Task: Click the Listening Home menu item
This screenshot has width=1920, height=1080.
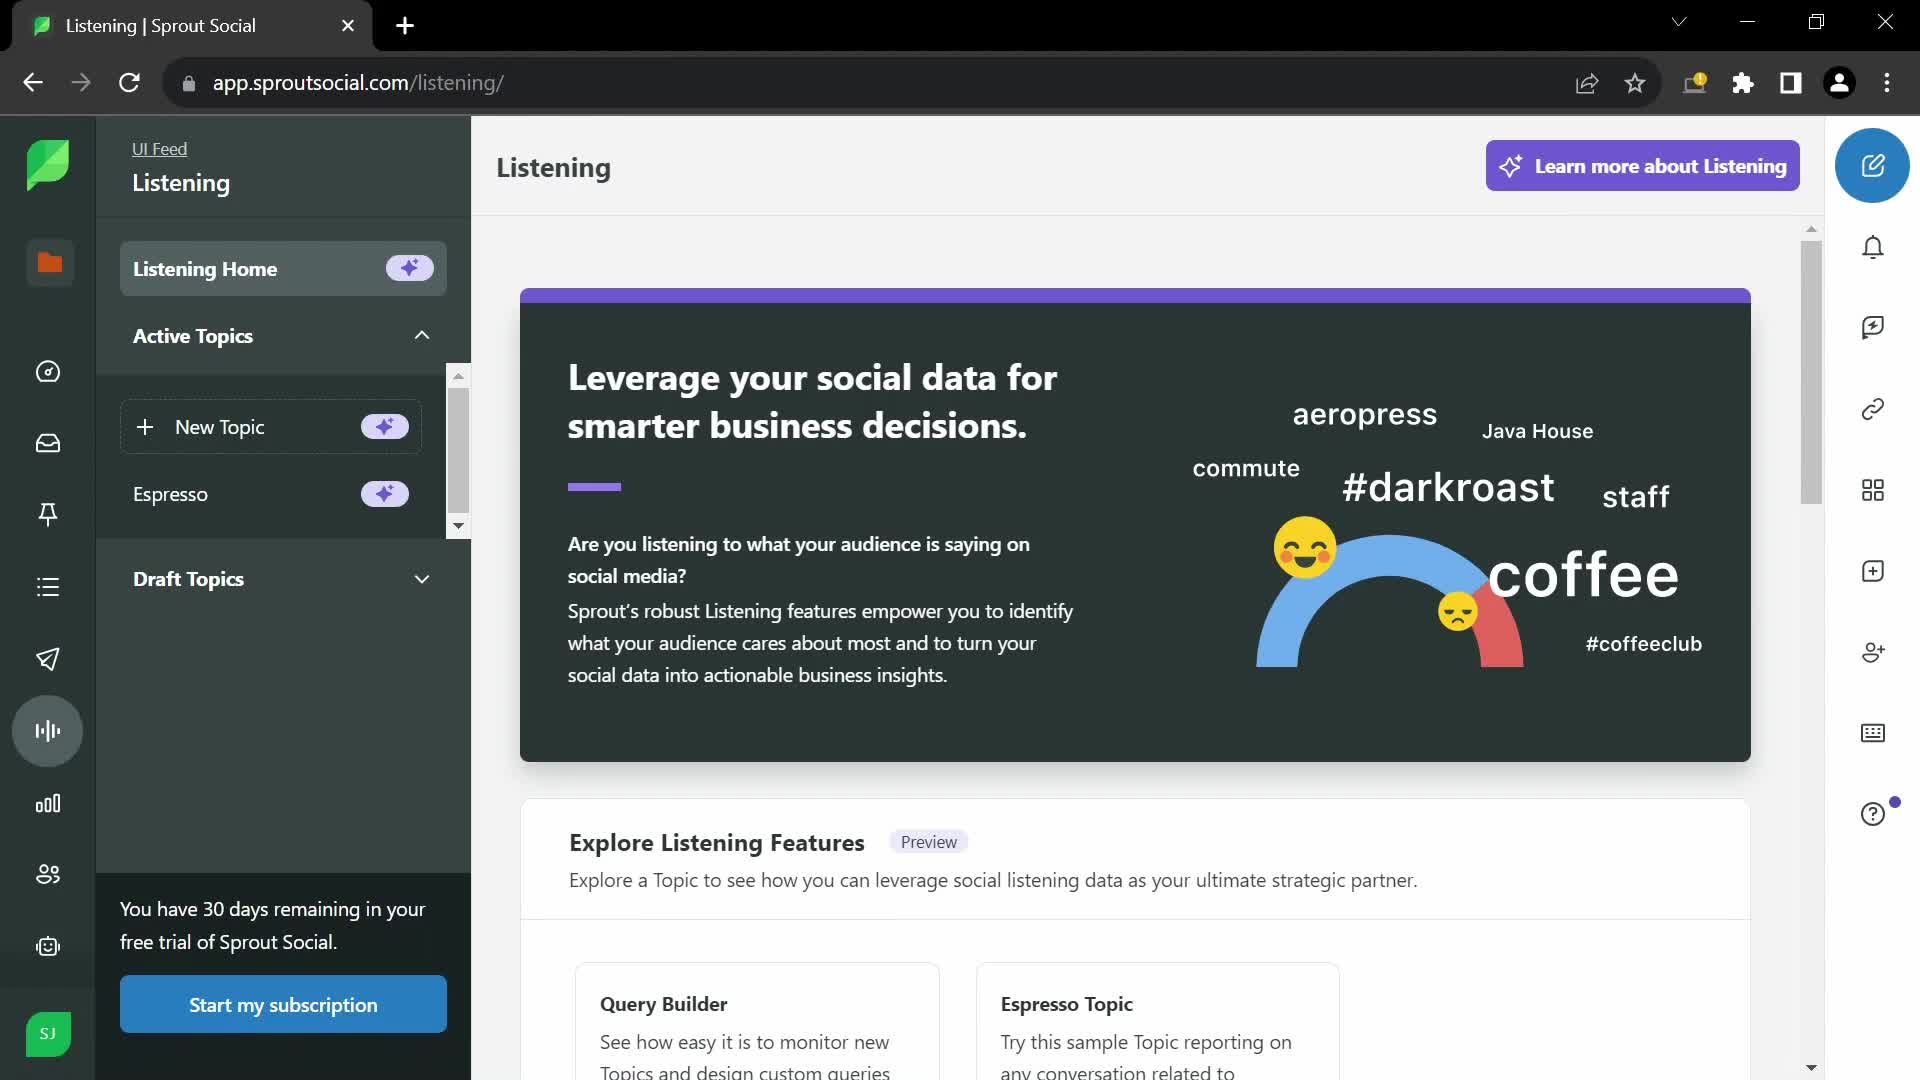Action: click(x=204, y=269)
